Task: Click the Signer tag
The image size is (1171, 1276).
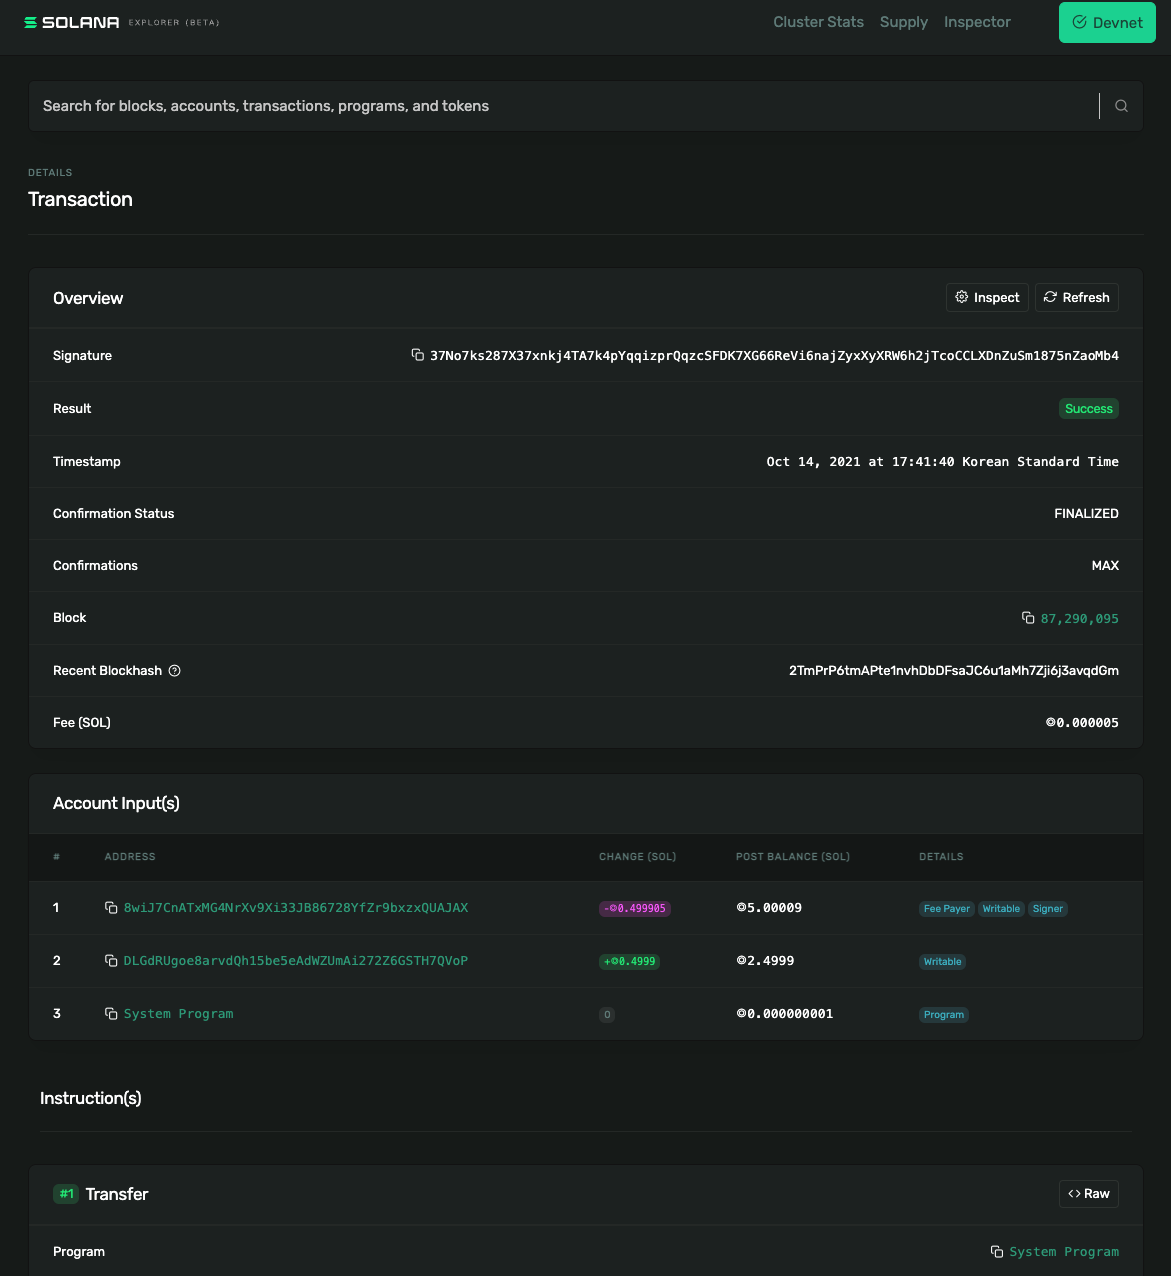Action: tap(1048, 909)
